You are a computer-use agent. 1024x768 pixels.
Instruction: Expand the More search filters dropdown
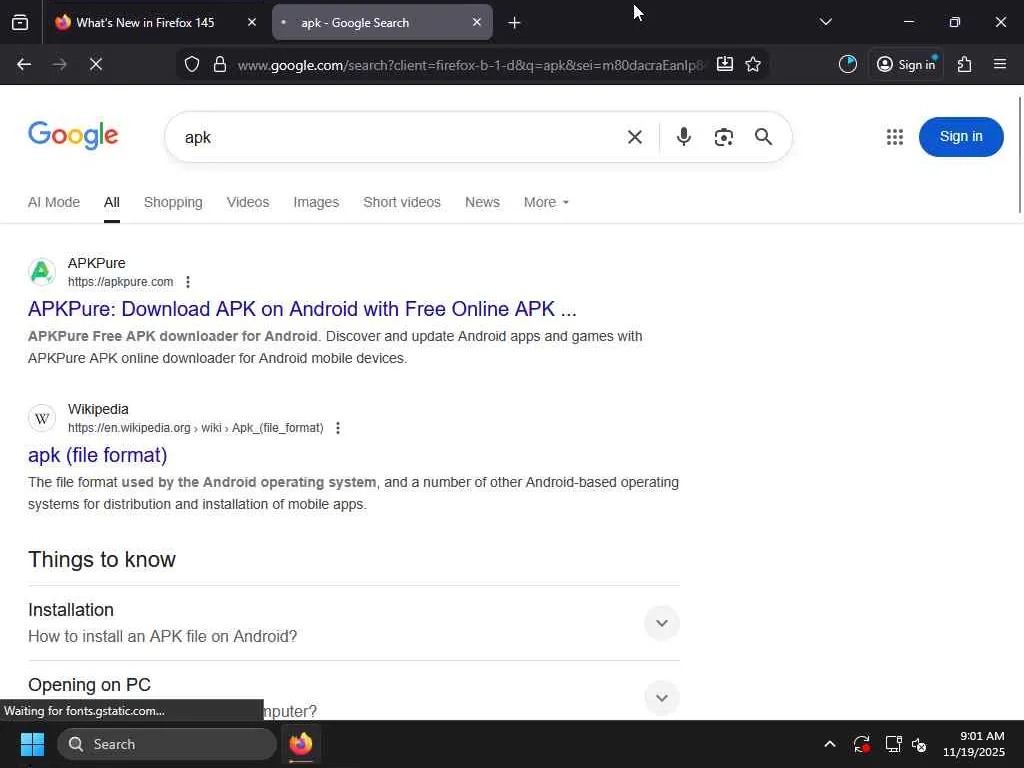pyautogui.click(x=546, y=202)
